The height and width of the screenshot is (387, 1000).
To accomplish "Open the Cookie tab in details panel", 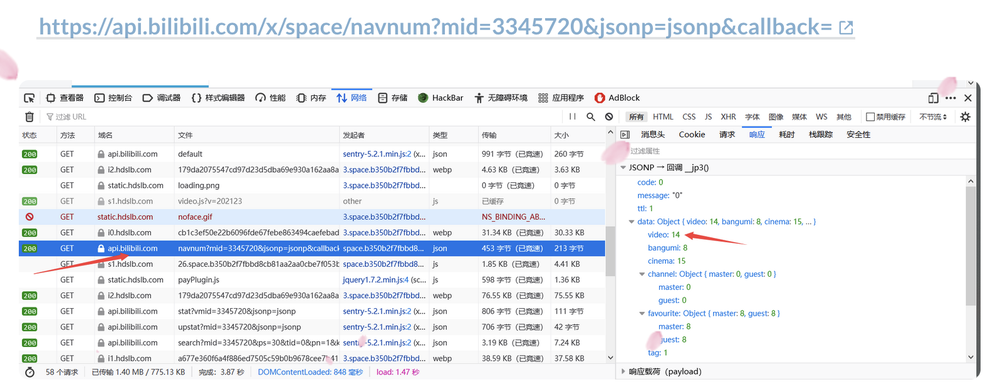I will point(692,135).
